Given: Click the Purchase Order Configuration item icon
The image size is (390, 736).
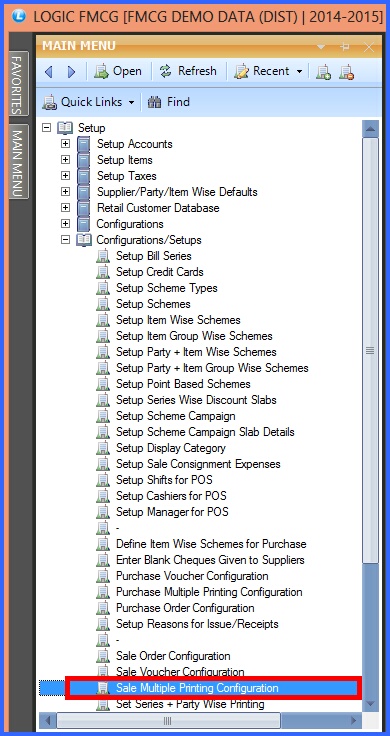Looking at the screenshot, I should click(103, 608).
